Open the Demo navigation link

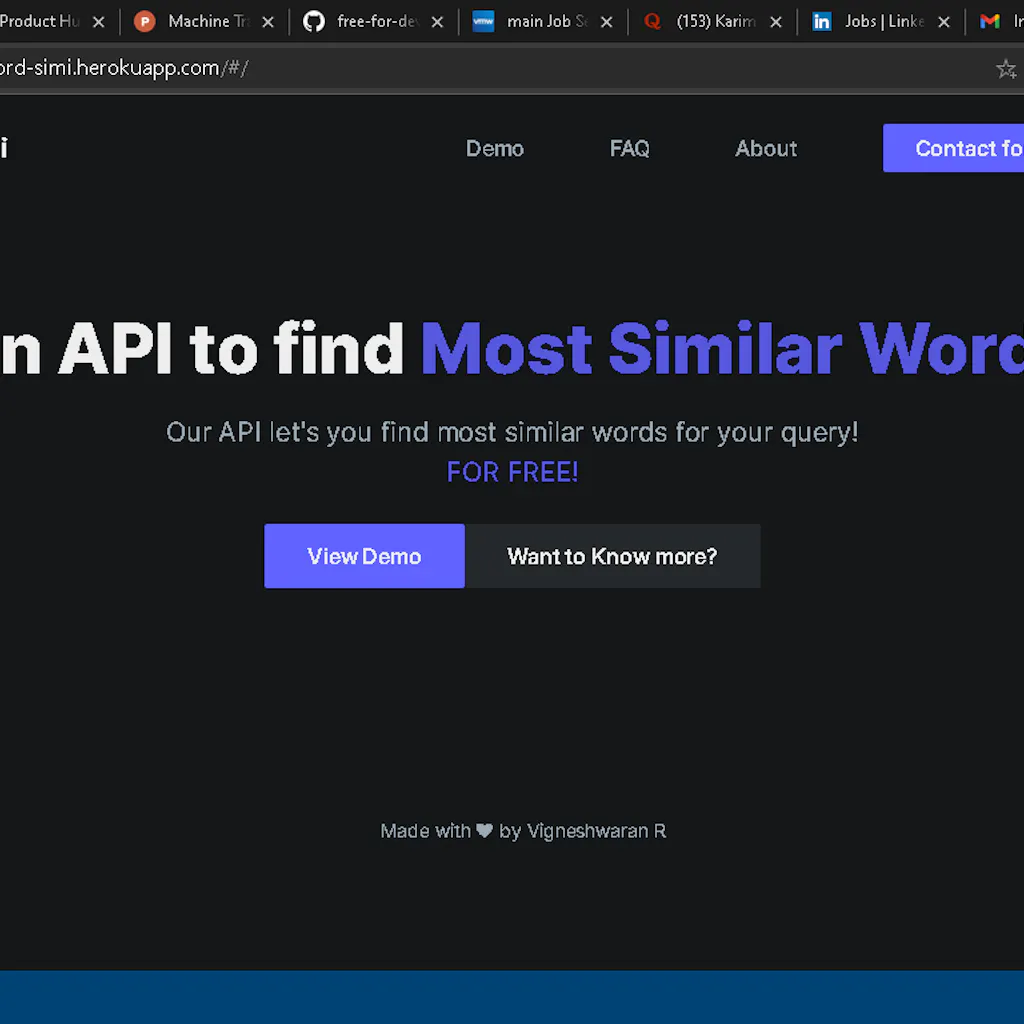pyautogui.click(x=495, y=148)
